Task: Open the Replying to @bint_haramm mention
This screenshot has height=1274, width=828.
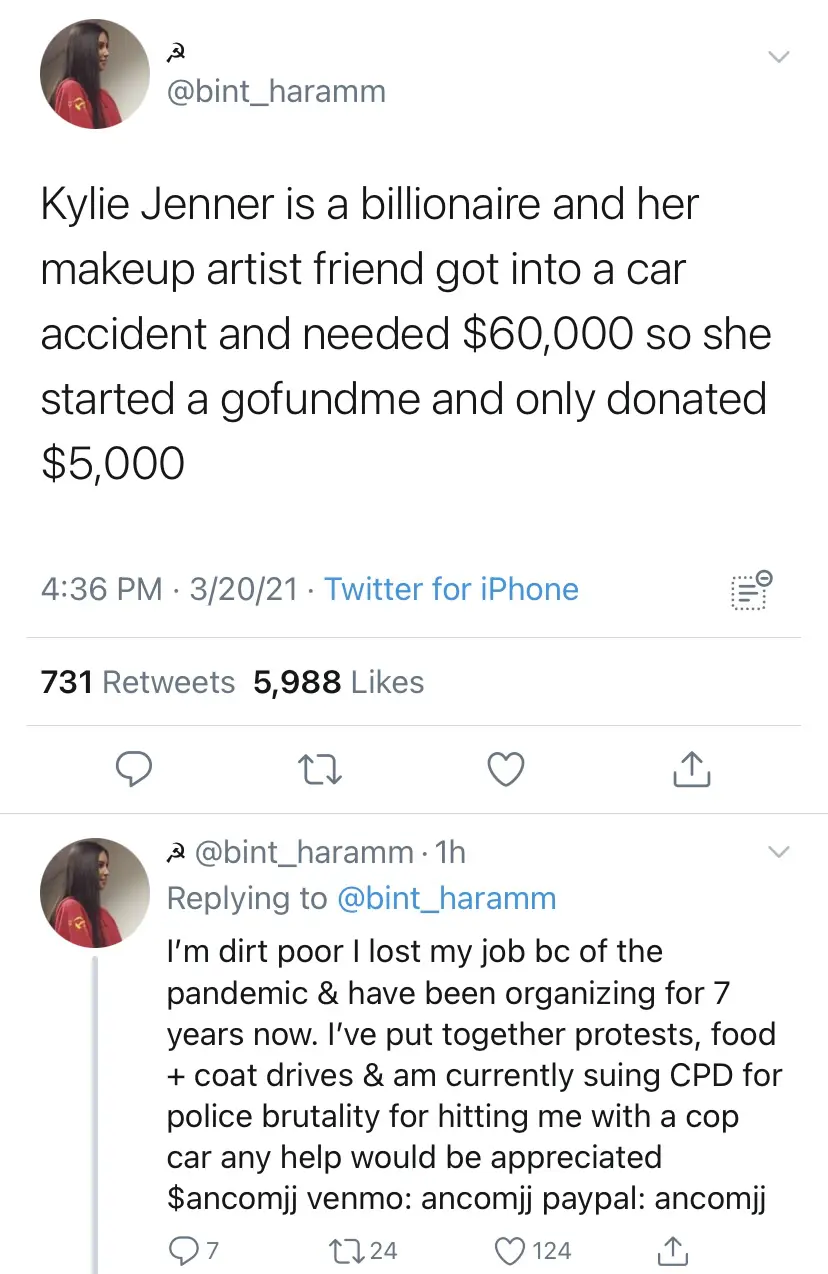Action: (x=446, y=898)
